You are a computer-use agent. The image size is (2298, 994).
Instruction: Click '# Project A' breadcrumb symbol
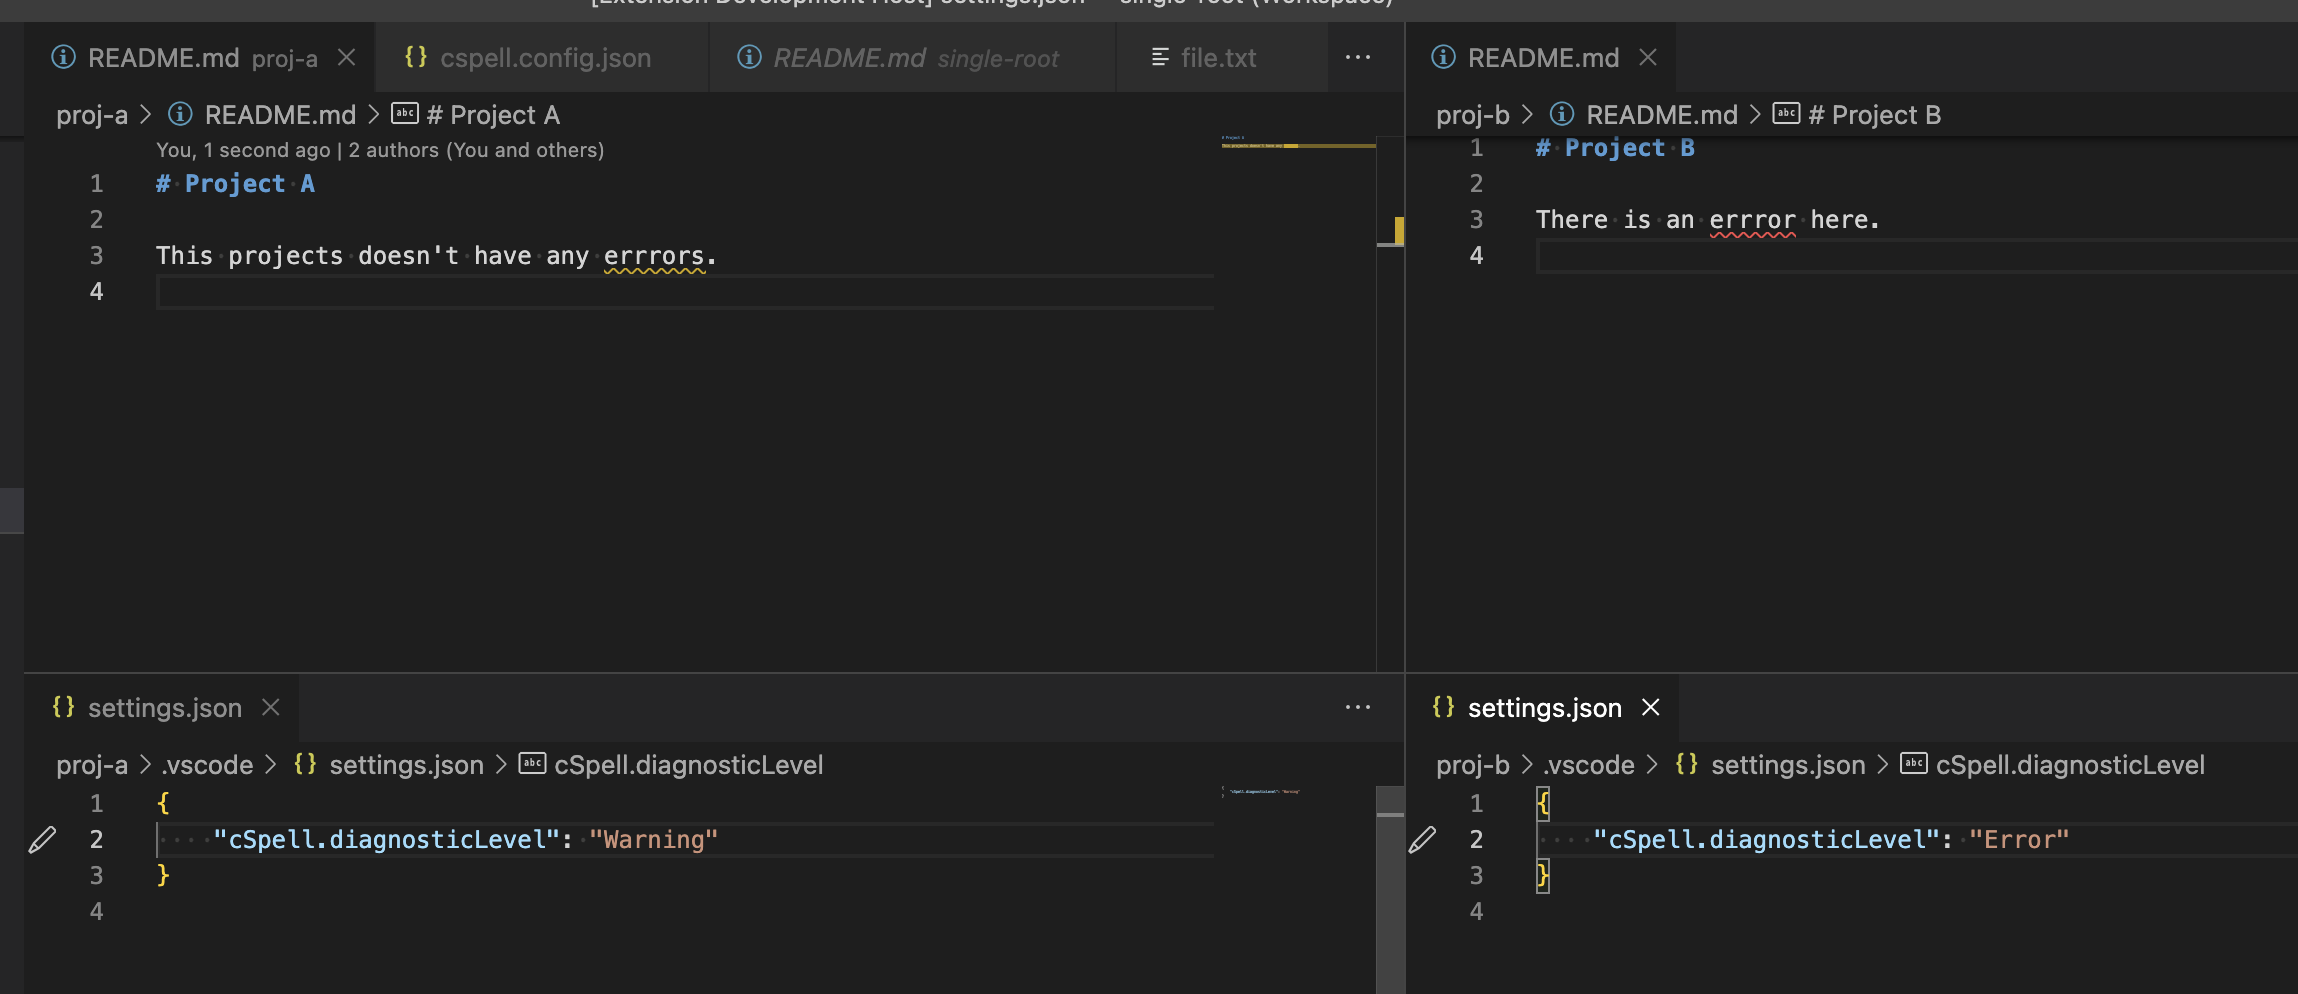tap(493, 115)
